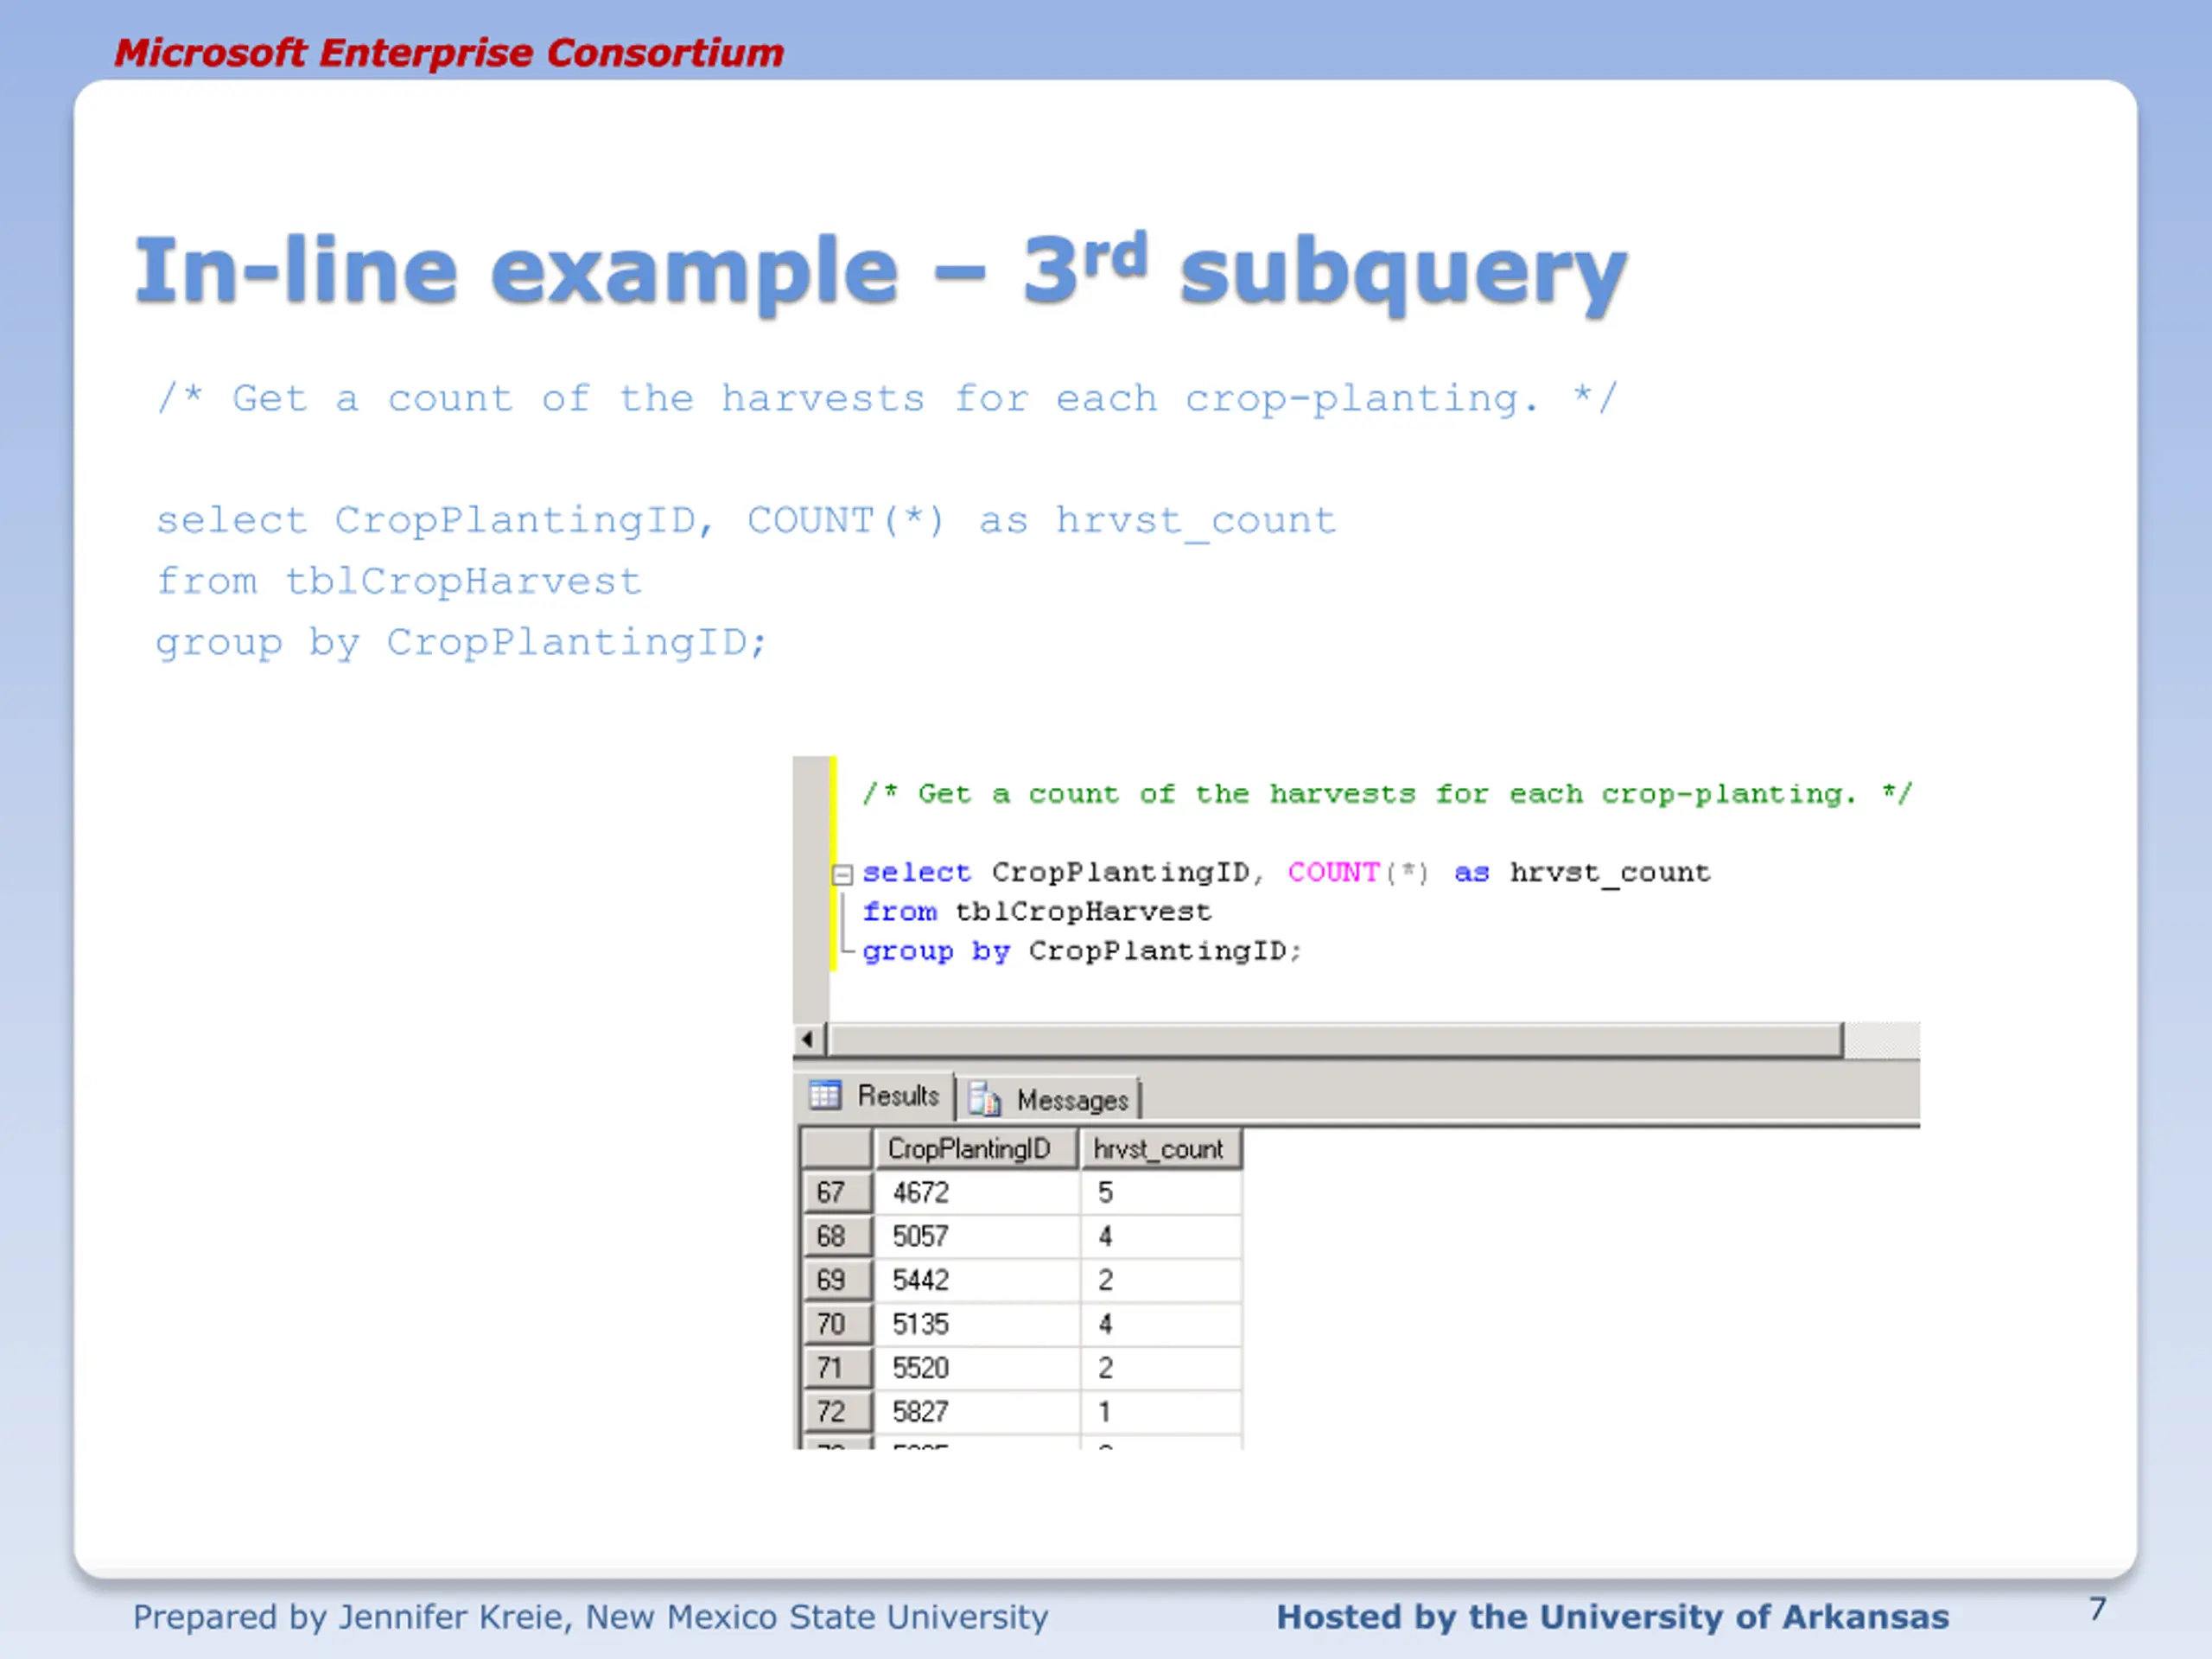This screenshot has width=2212, height=1659.
Task: Click 'Hosted by the University of Arkansas' footer
Action: tap(1612, 1616)
